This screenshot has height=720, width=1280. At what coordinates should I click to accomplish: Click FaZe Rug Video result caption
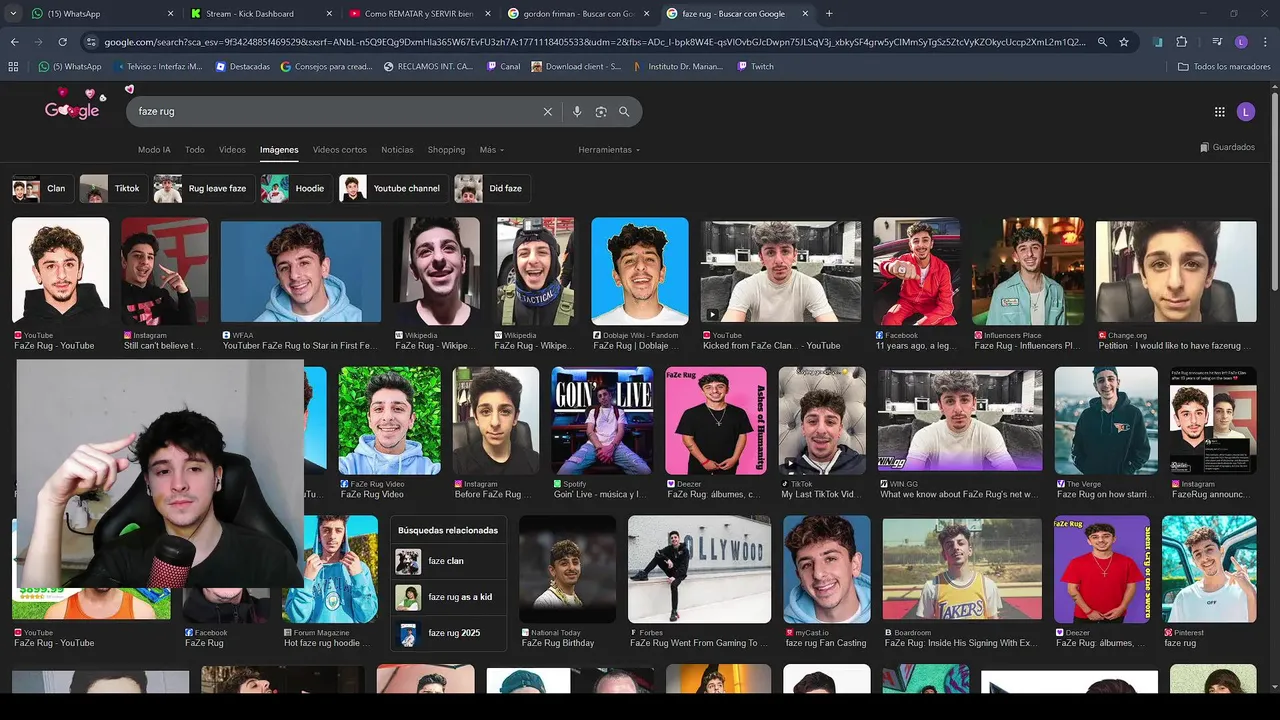click(x=372, y=494)
